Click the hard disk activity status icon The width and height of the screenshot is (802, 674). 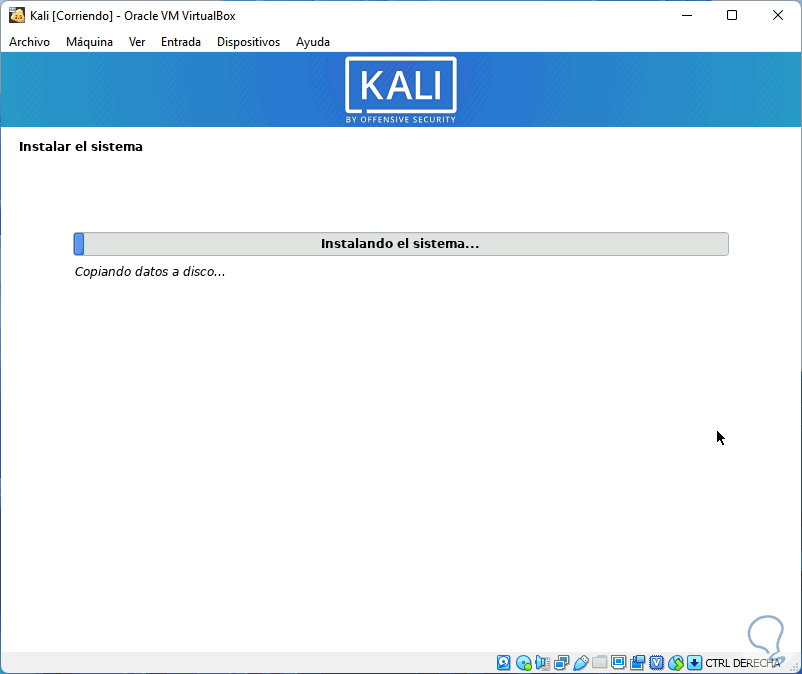[x=503, y=663]
